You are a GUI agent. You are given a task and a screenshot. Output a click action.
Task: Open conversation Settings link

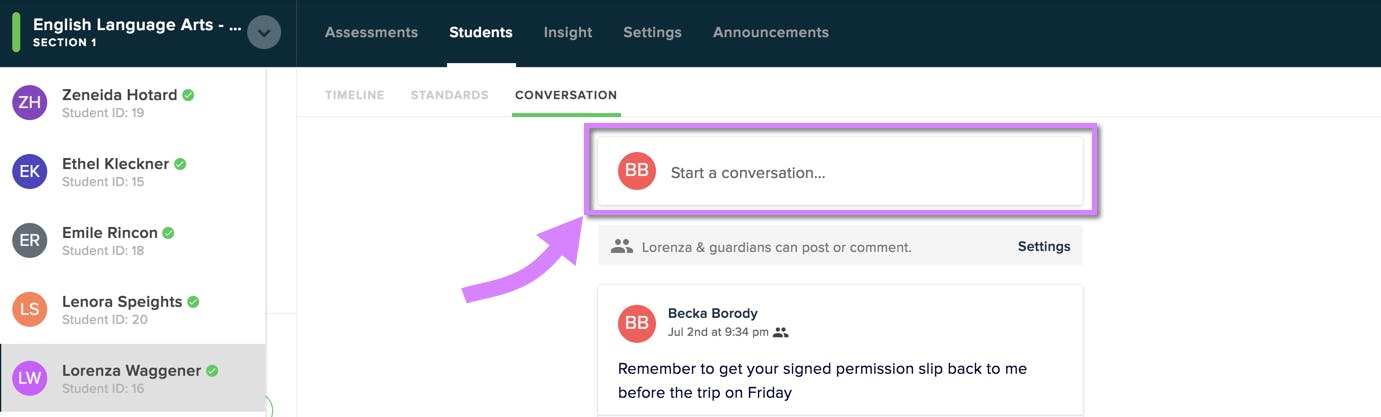coord(1044,246)
